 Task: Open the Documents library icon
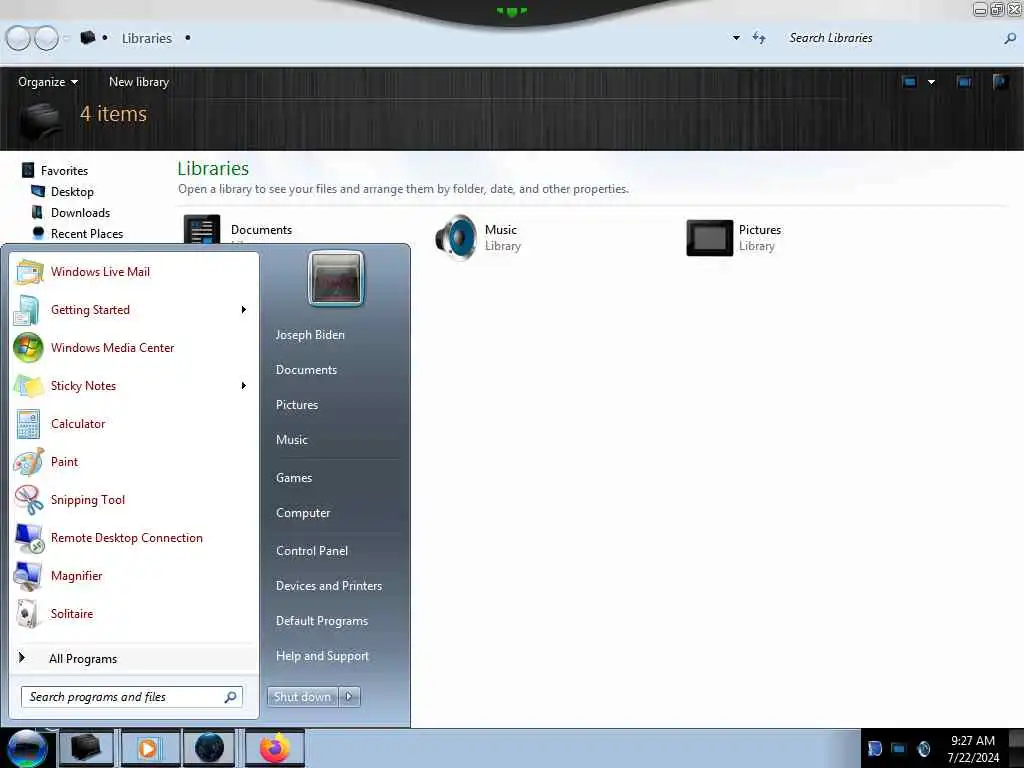202,230
